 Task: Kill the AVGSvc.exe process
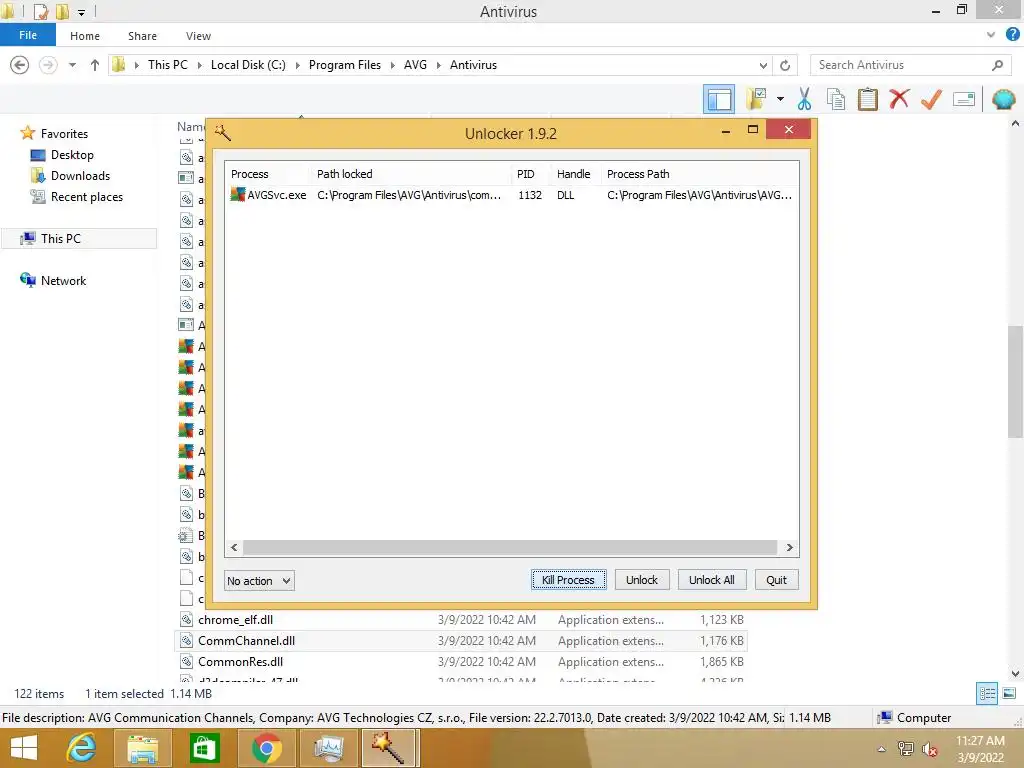click(x=568, y=580)
